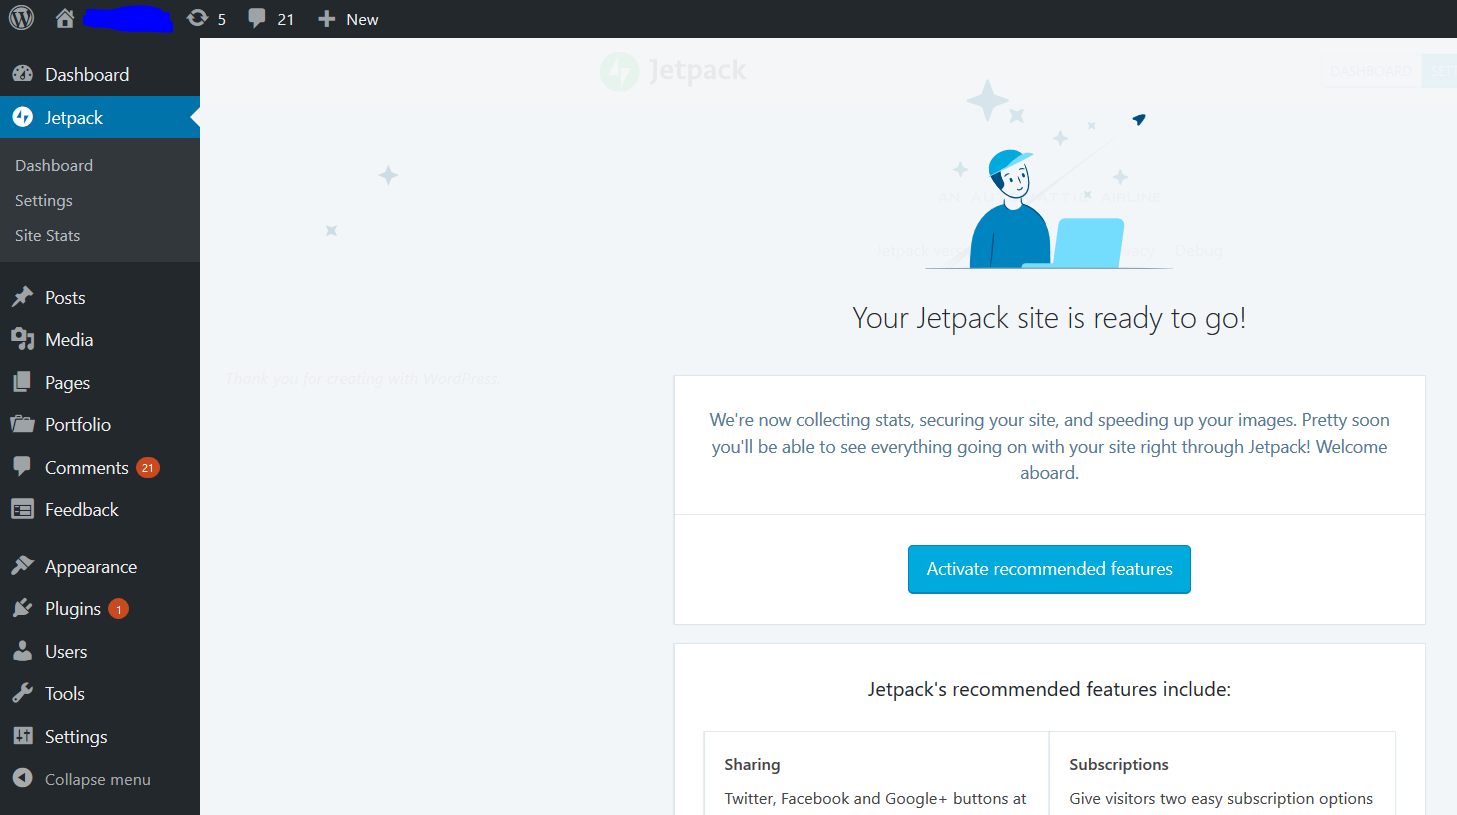Go to main Settings menu
The image size is (1457, 815).
(76, 736)
